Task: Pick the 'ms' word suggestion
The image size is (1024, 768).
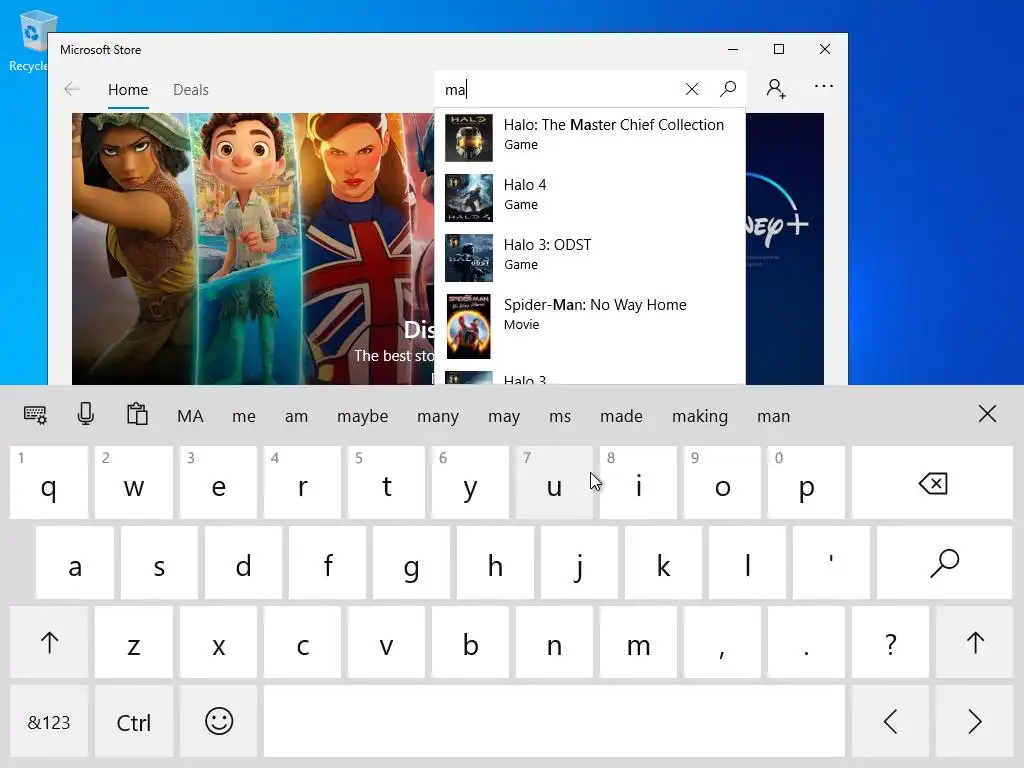Action: (x=560, y=416)
